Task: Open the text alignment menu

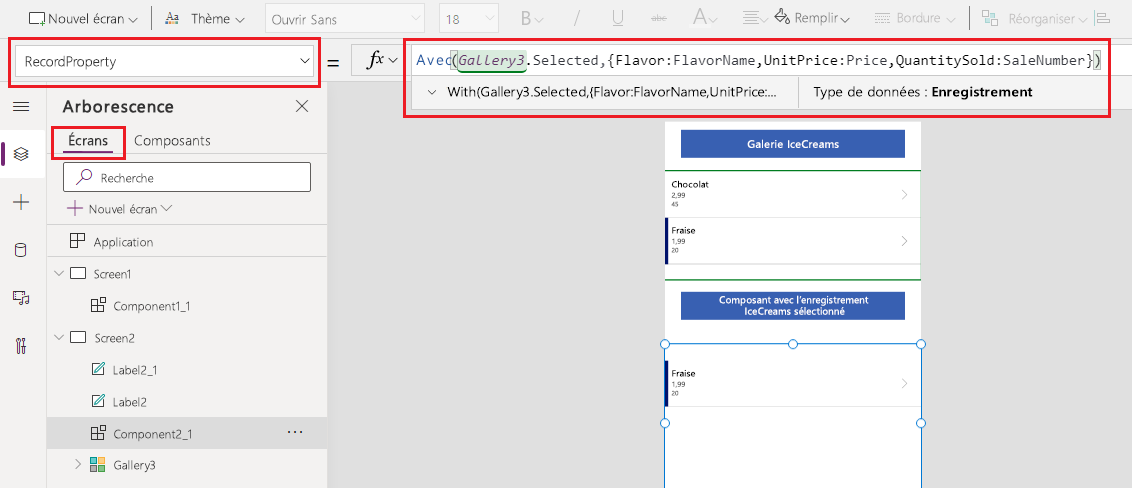Action: tap(753, 19)
